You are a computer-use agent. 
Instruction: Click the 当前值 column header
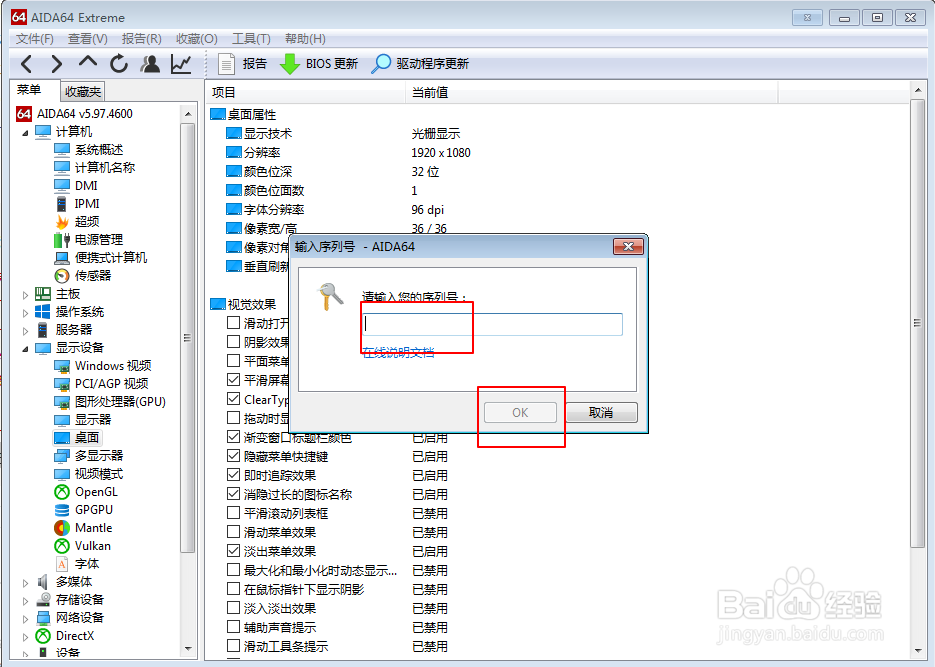click(x=592, y=92)
